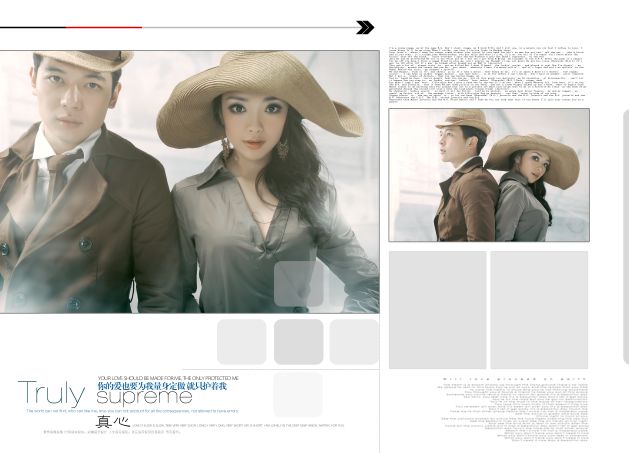This screenshot has width=629, height=453.
Task: Click rounded square overlapping large photo's corner
Action: point(298,284)
